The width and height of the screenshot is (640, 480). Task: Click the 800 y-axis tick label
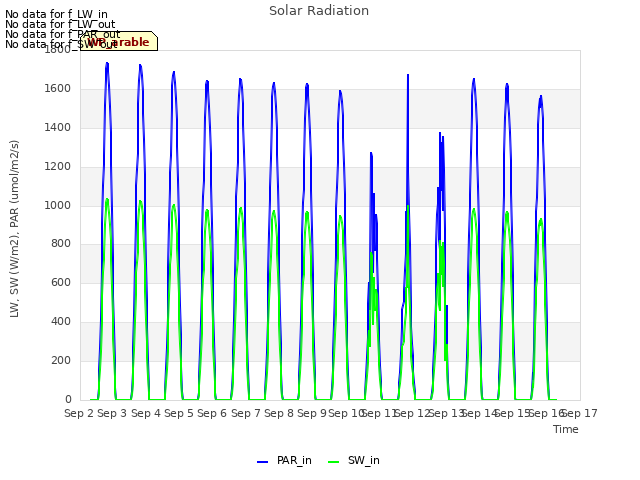pyautogui.click(x=61, y=244)
